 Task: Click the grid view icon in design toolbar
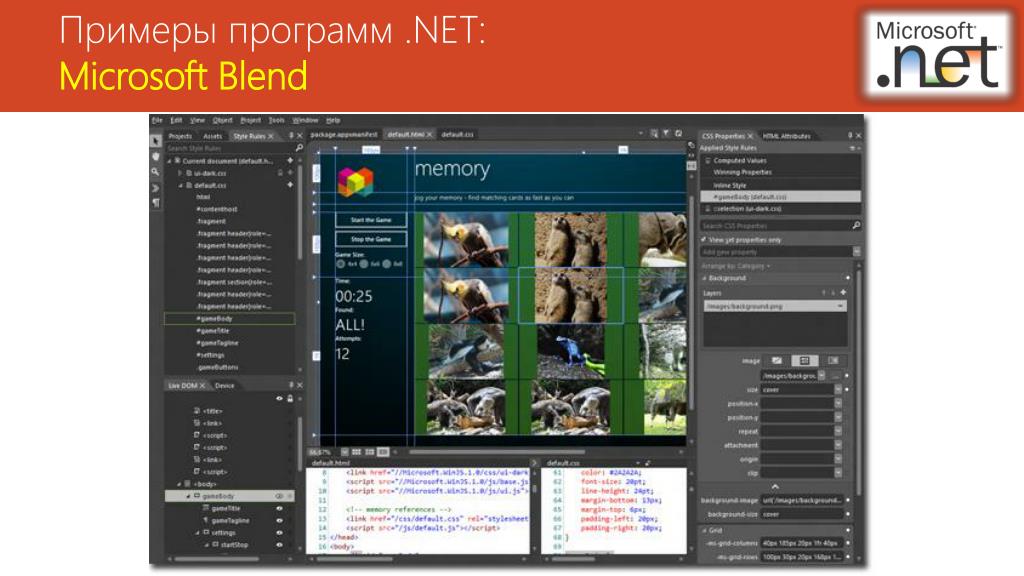[357, 452]
